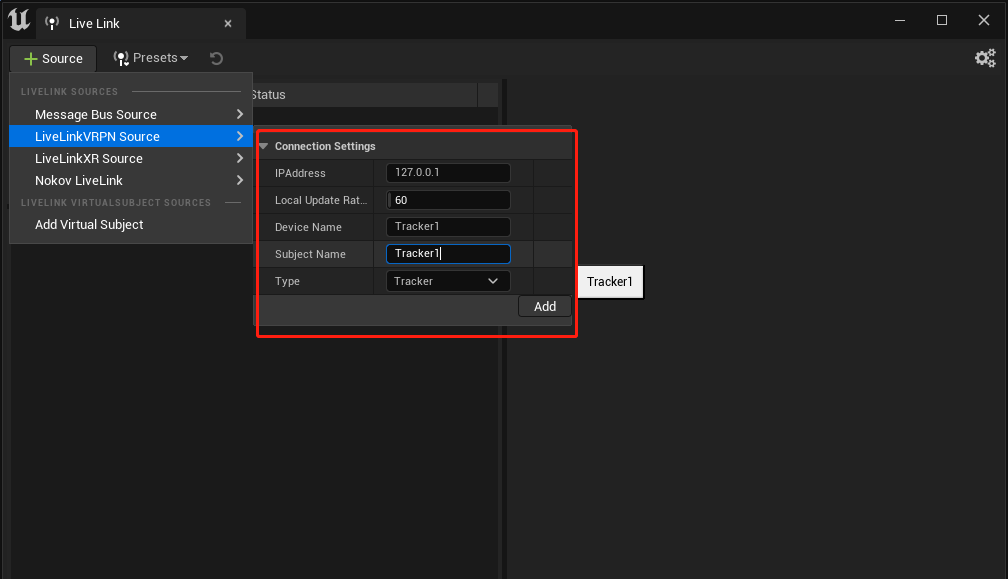The width and height of the screenshot is (1008, 579).
Task: Collapse the Connection Settings section
Action: (x=263, y=147)
